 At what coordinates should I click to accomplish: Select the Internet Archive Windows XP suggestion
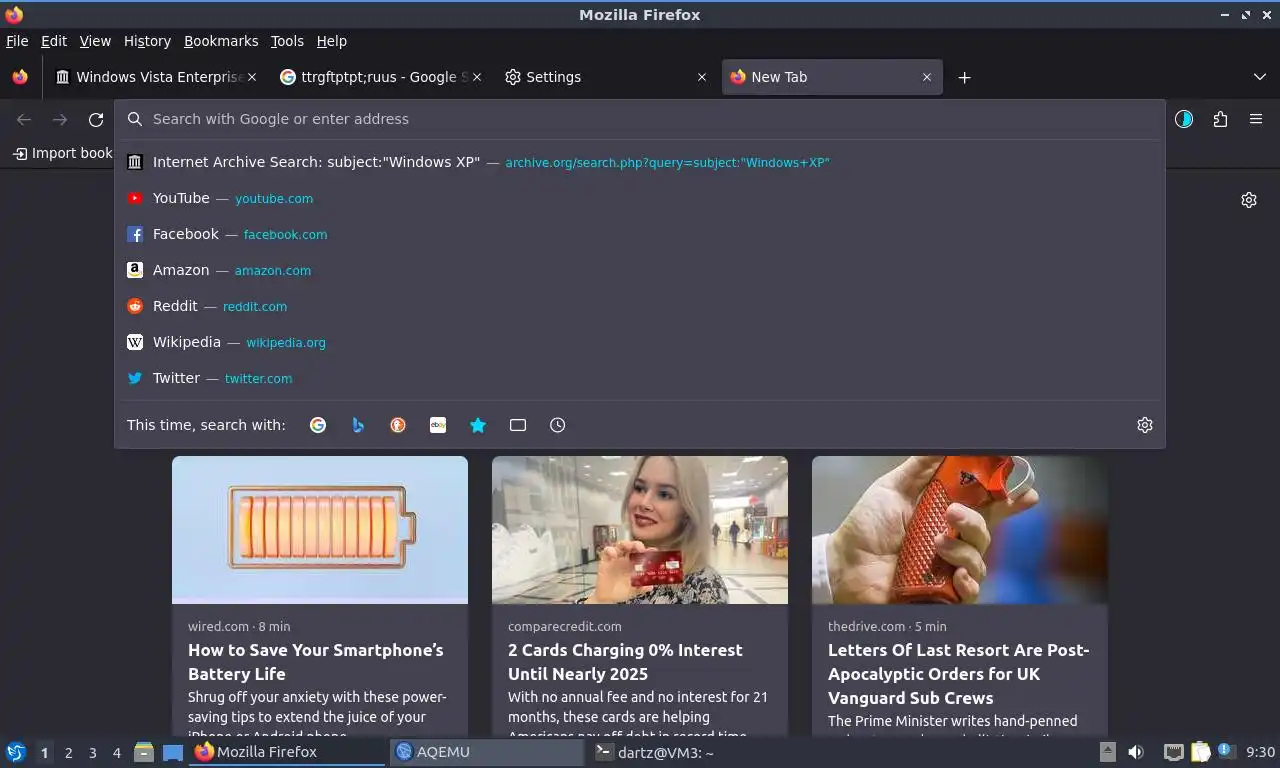640,162
